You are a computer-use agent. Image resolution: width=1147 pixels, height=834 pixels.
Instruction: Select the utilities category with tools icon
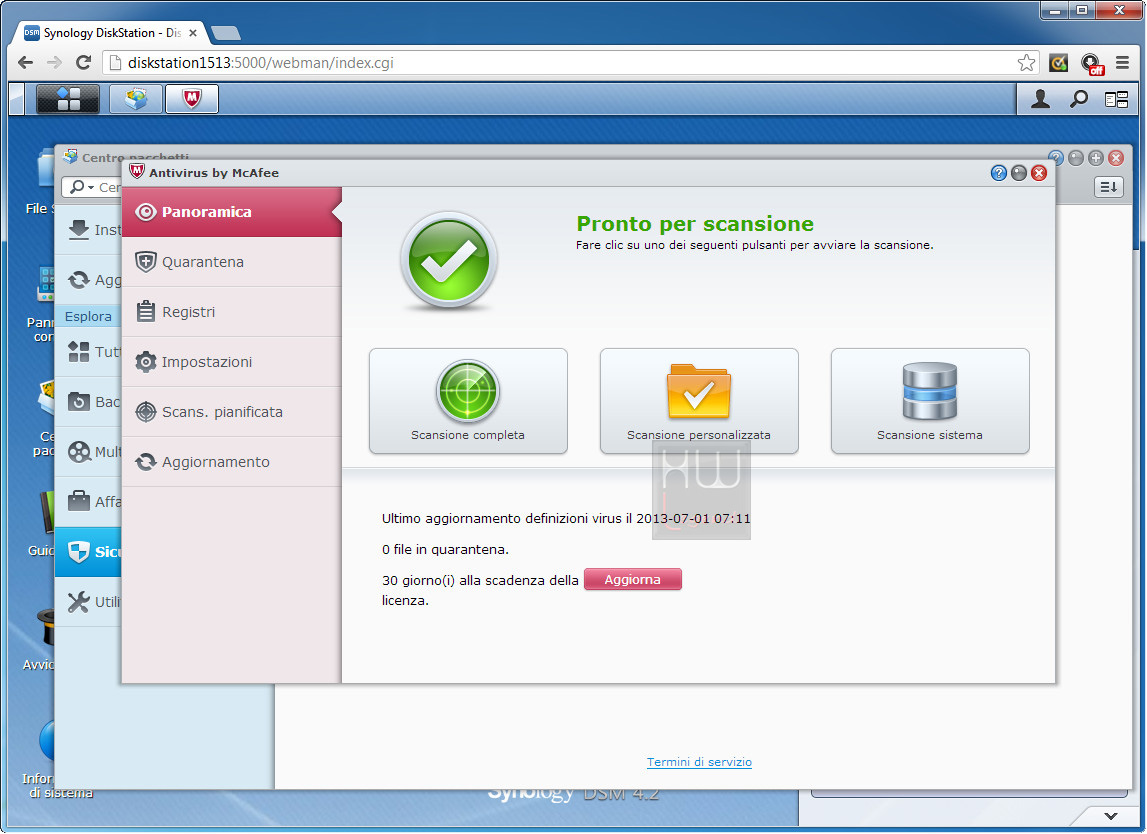(x=89, y=602)
